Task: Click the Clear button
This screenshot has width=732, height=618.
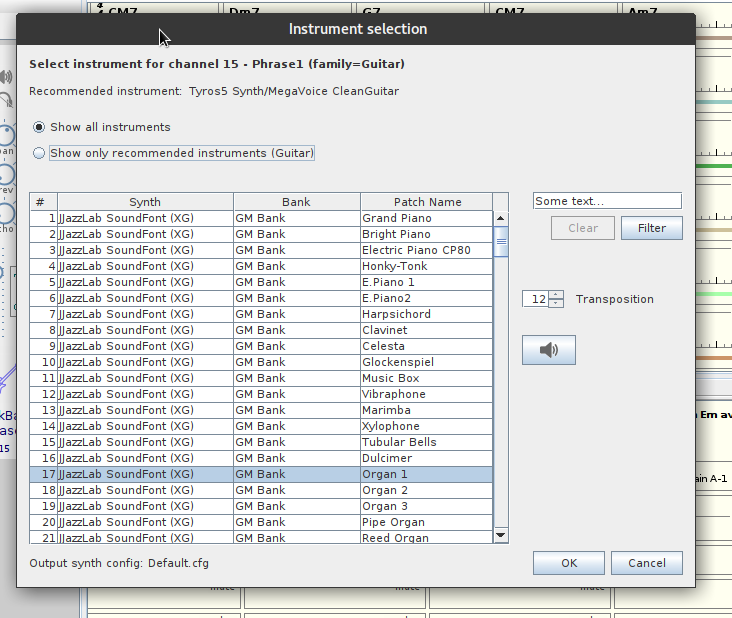Action: [x=583, y=228]
